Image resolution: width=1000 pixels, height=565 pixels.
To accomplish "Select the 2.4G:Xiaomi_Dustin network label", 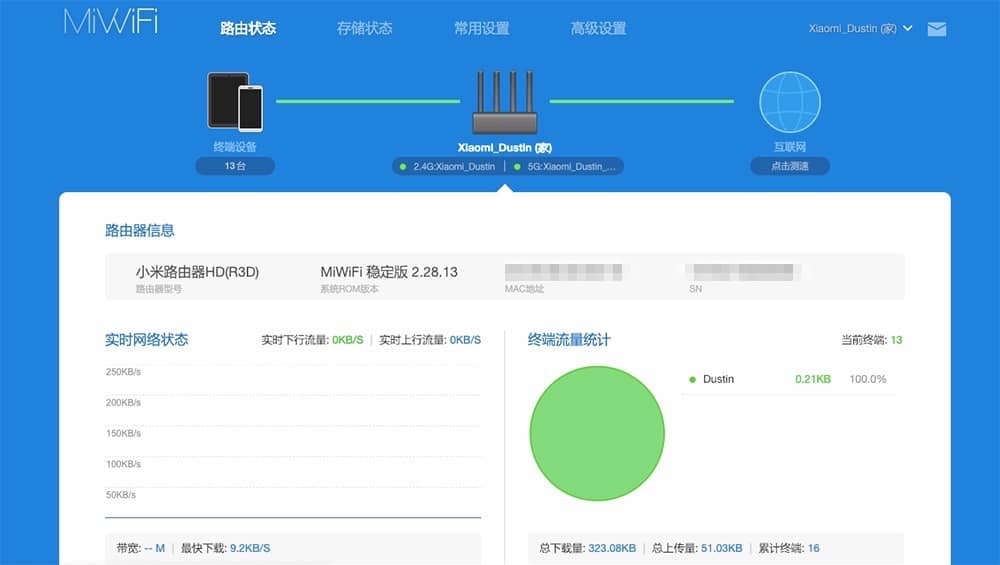I will point(454,166).
